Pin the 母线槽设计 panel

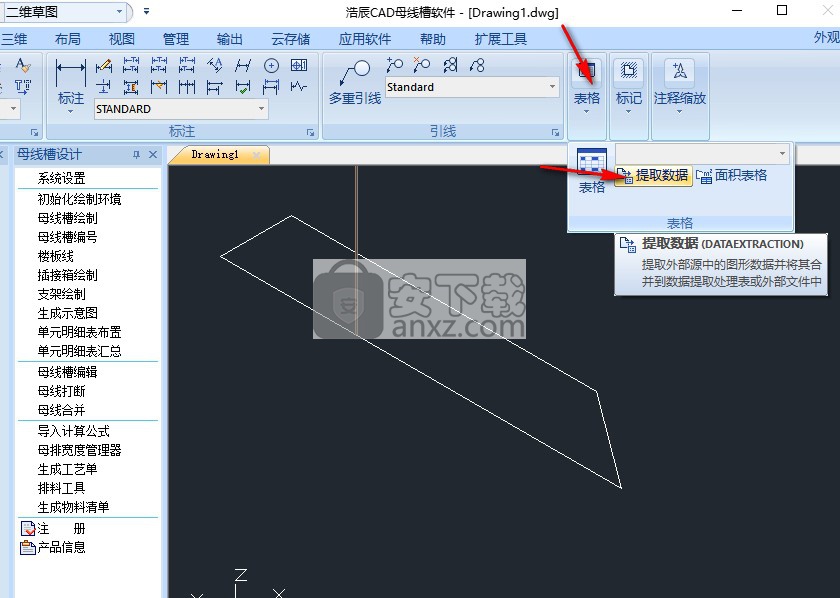click(137, 155)
